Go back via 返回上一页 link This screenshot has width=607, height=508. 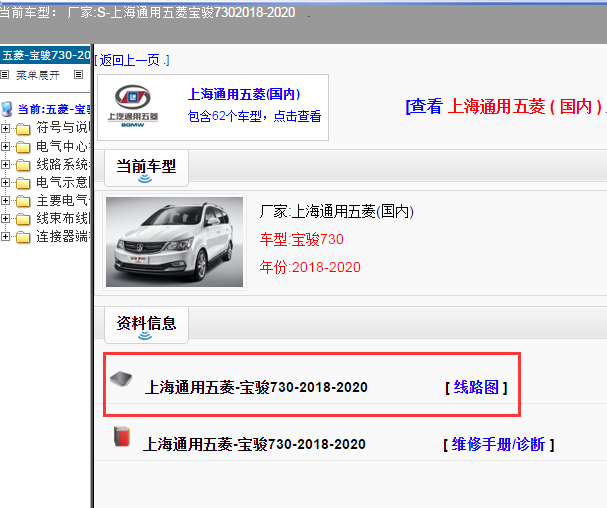pyautogui.click(x=132, y=60)
